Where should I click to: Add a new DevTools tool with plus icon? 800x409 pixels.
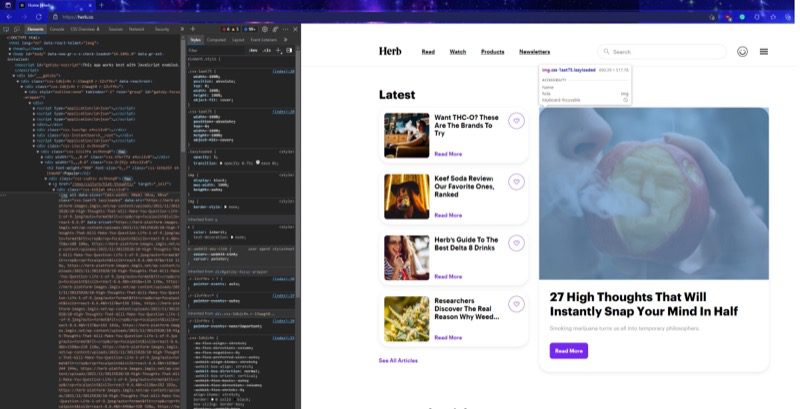pyautogui.click(x=192, y=30)
